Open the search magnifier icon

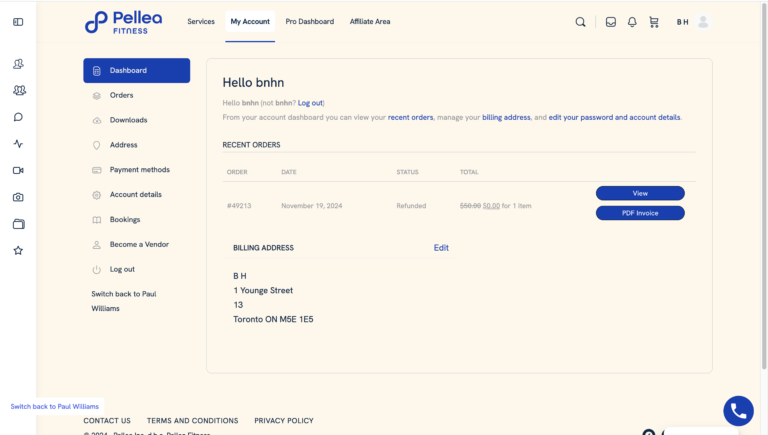tap(580, 22)
